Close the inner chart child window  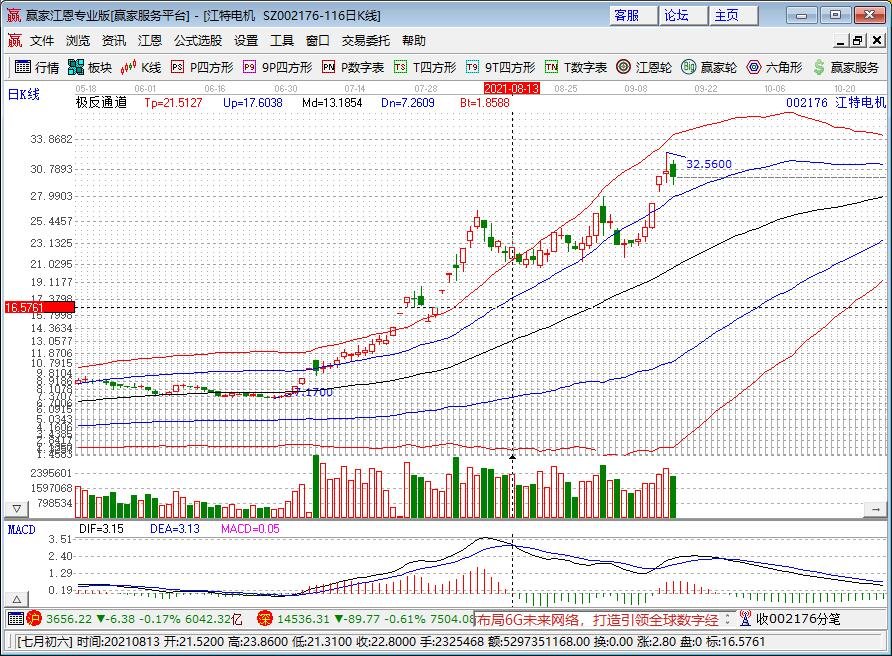[877, 40]
